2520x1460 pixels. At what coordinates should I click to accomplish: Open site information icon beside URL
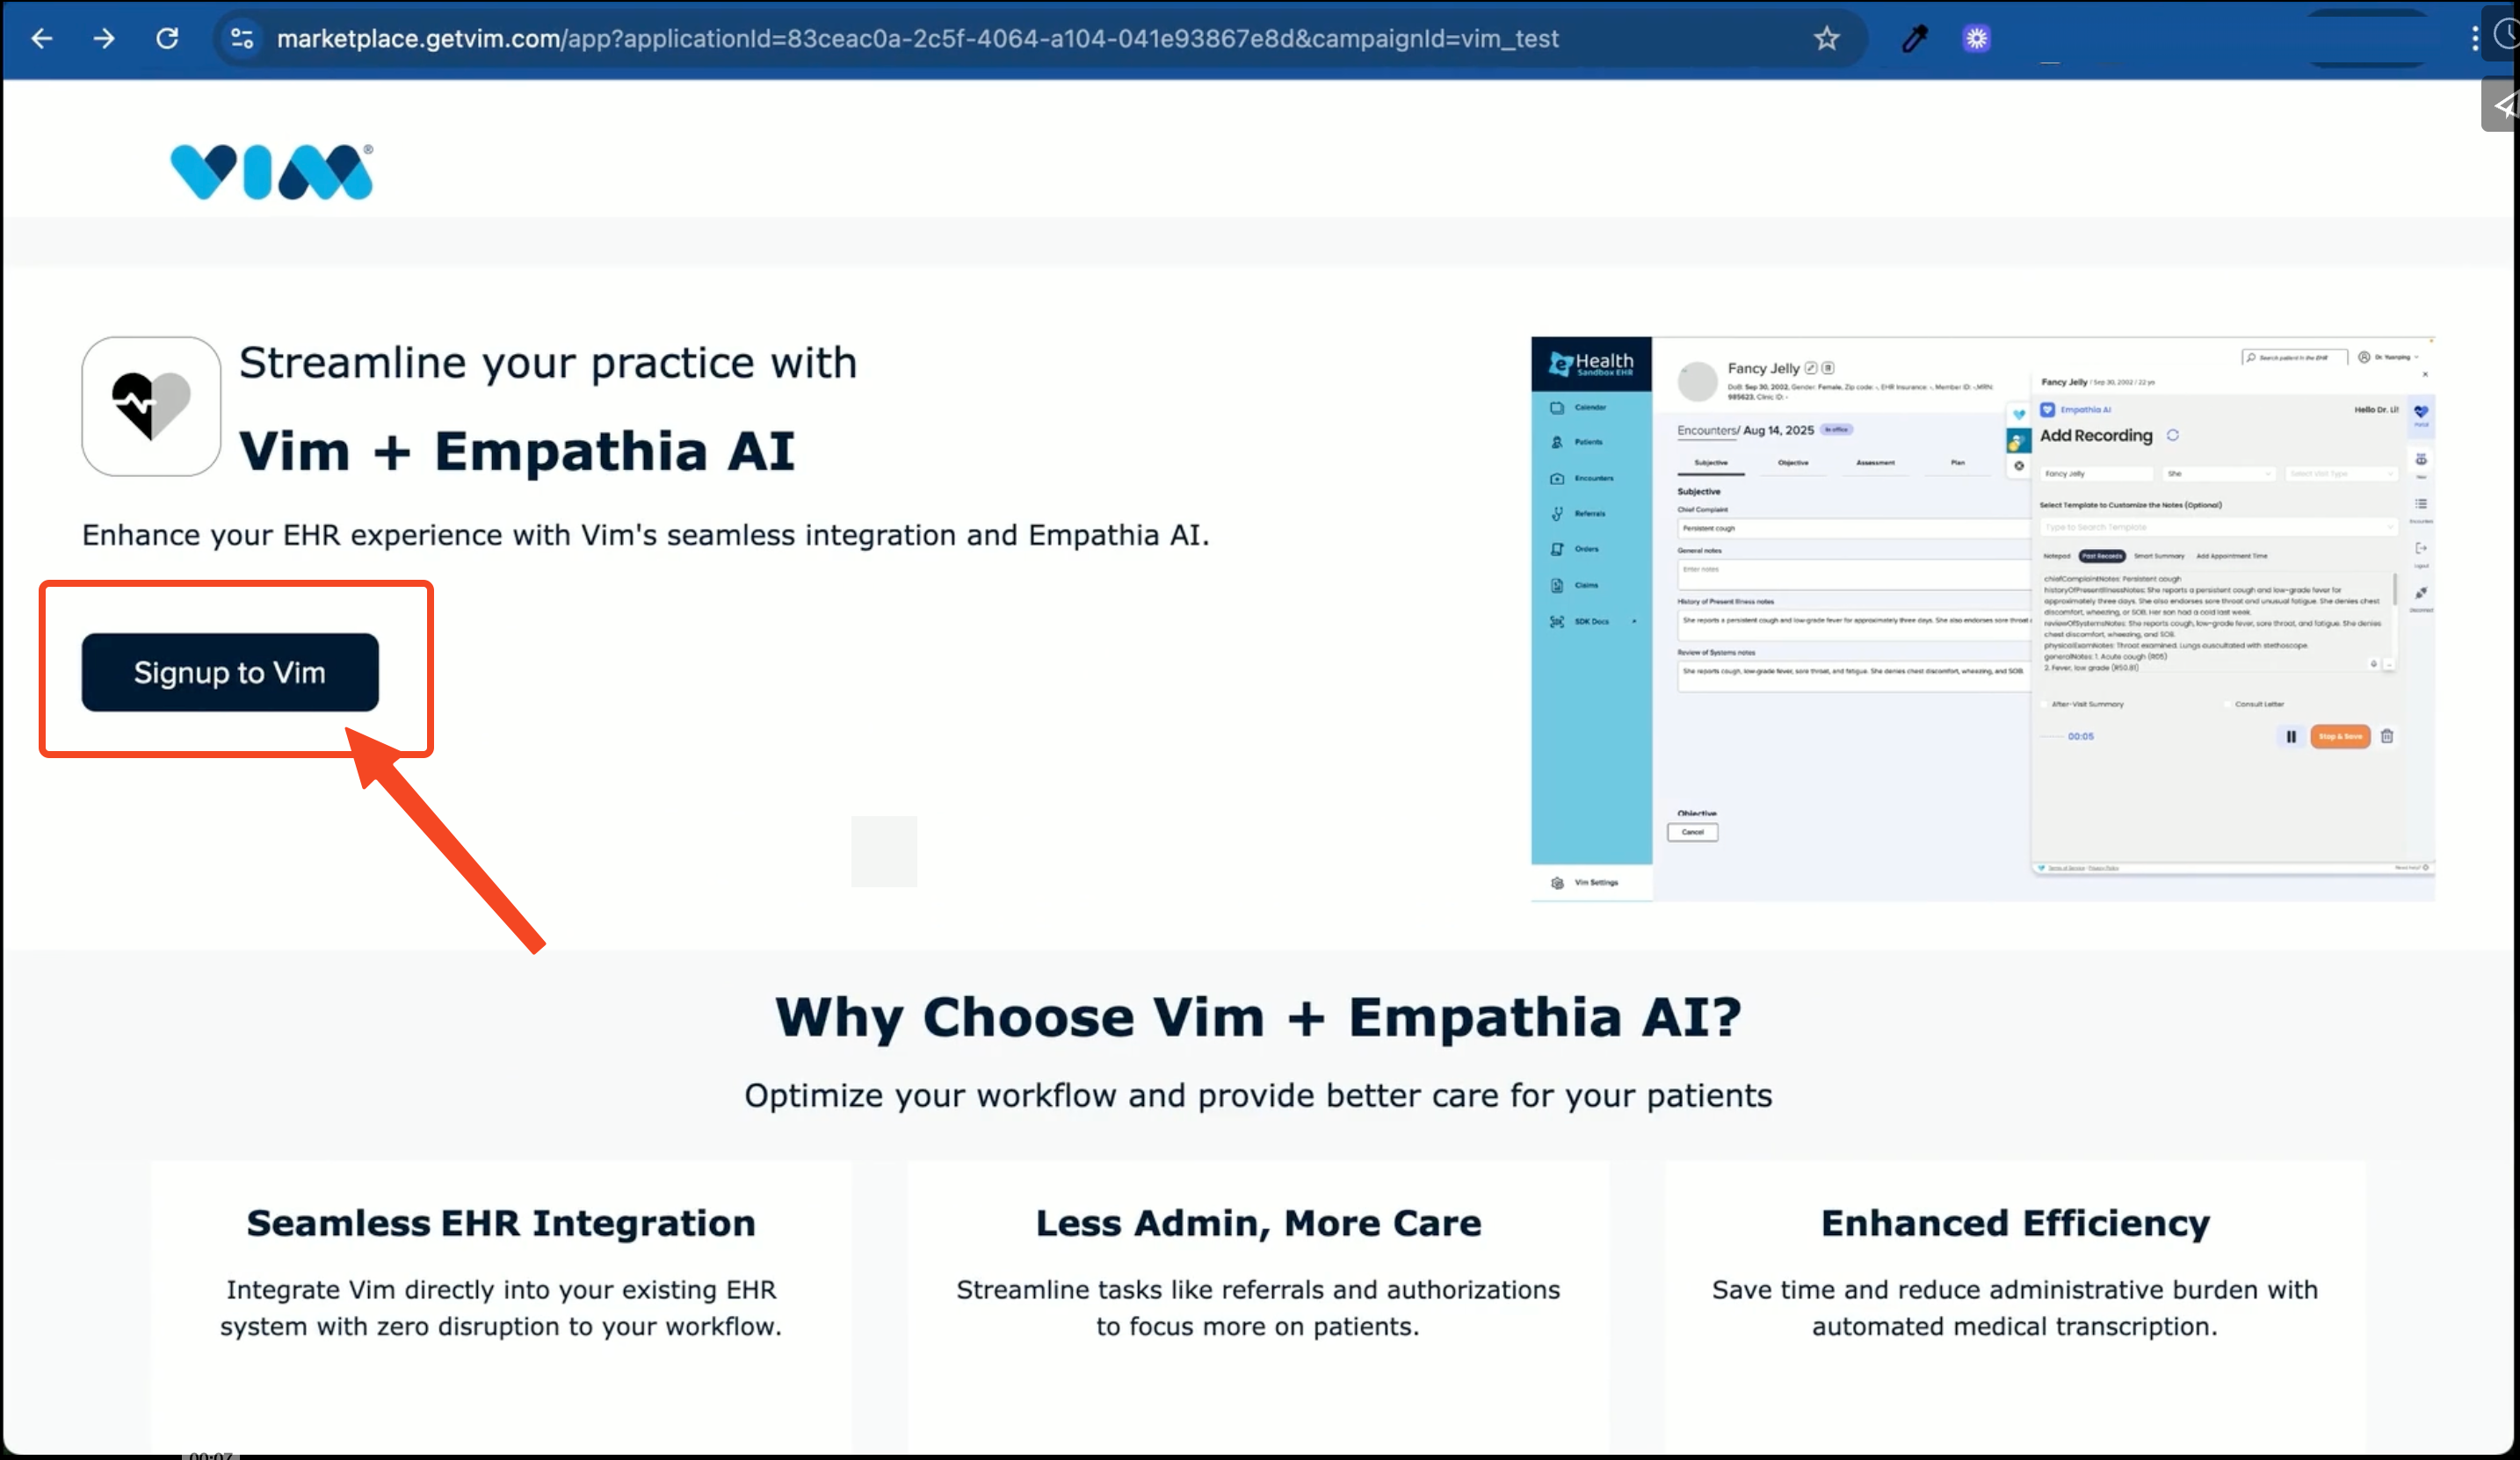242,38
